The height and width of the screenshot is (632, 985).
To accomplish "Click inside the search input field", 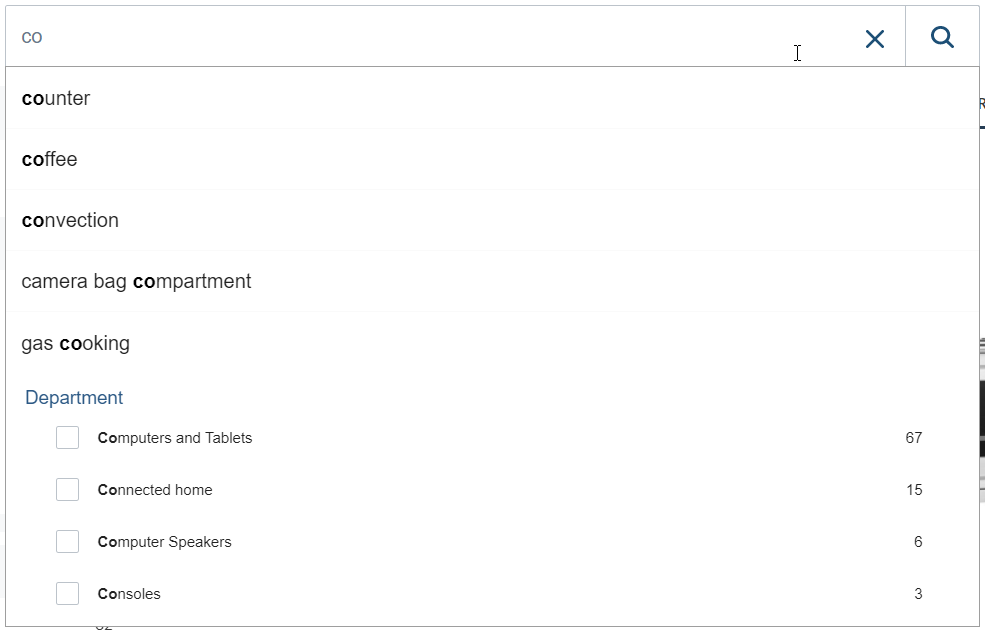I will [x=400, y=37].
